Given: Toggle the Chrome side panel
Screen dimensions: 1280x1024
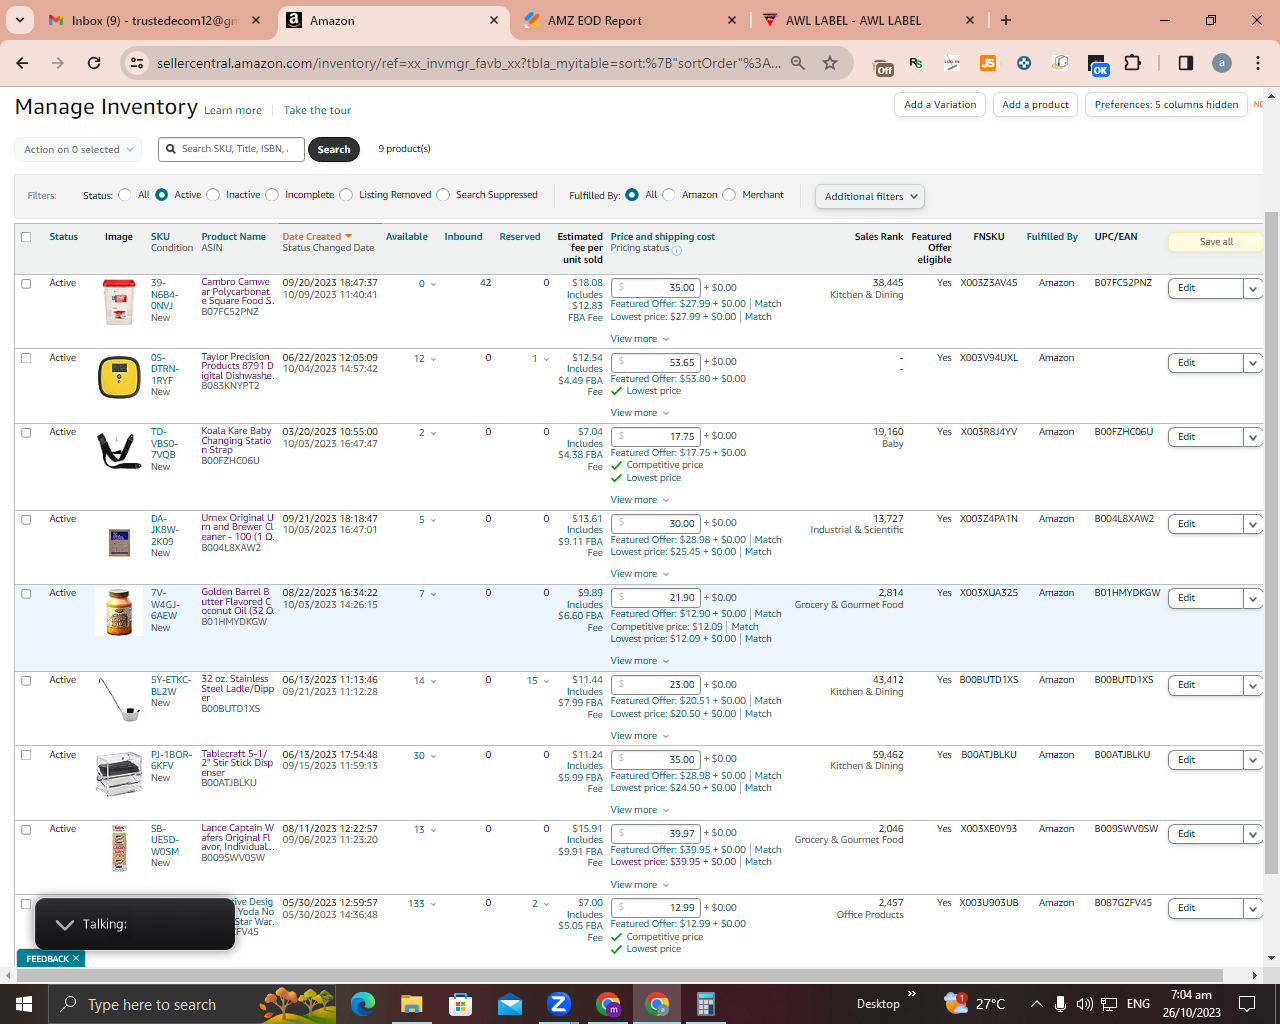Looking at the screenshot, I should (x=1186, y=63).
